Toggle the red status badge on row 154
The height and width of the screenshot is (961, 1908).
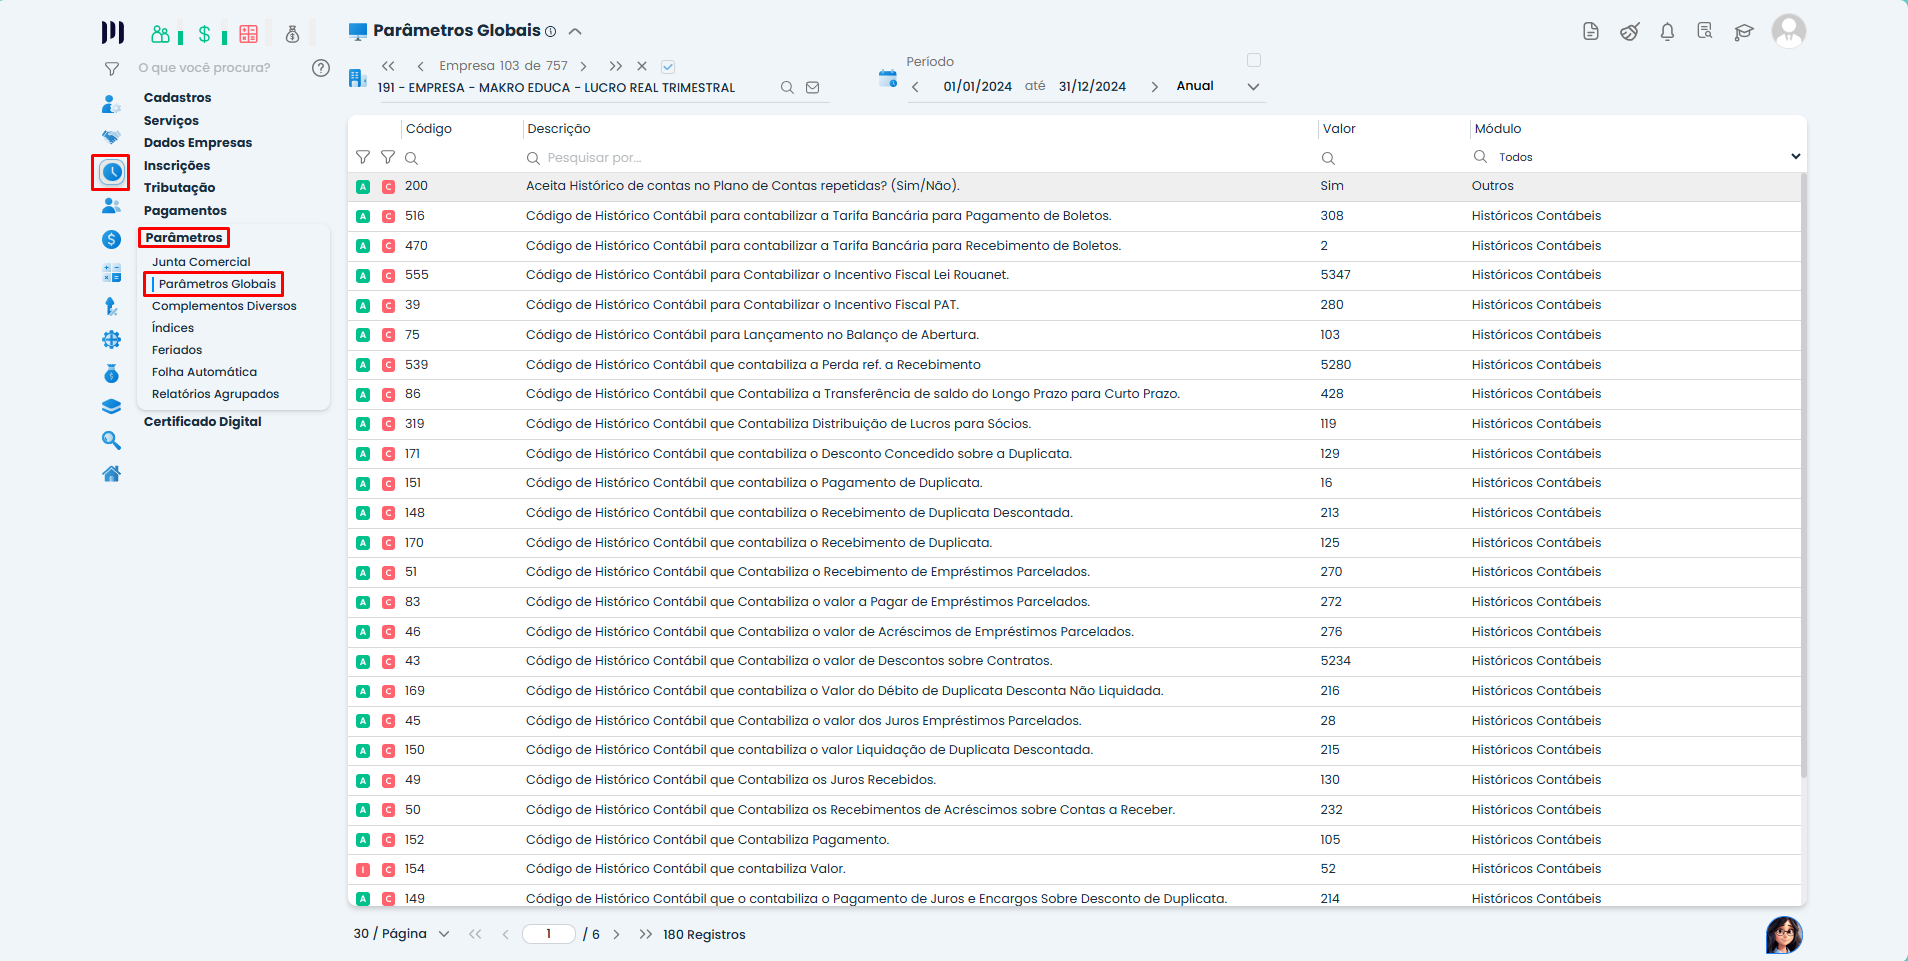tap(363, 870)
